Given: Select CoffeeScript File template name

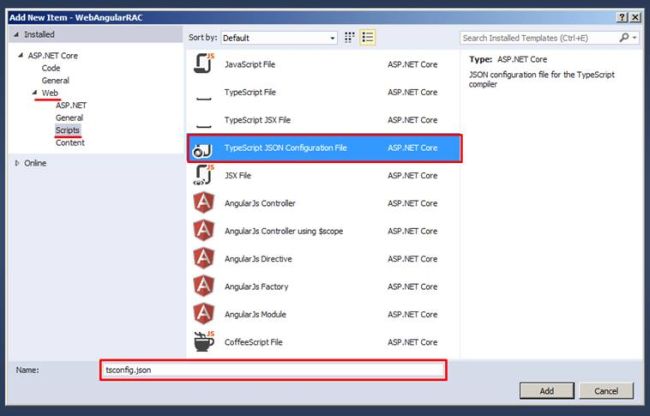Looking at the screenshot, I should (253, 342).
